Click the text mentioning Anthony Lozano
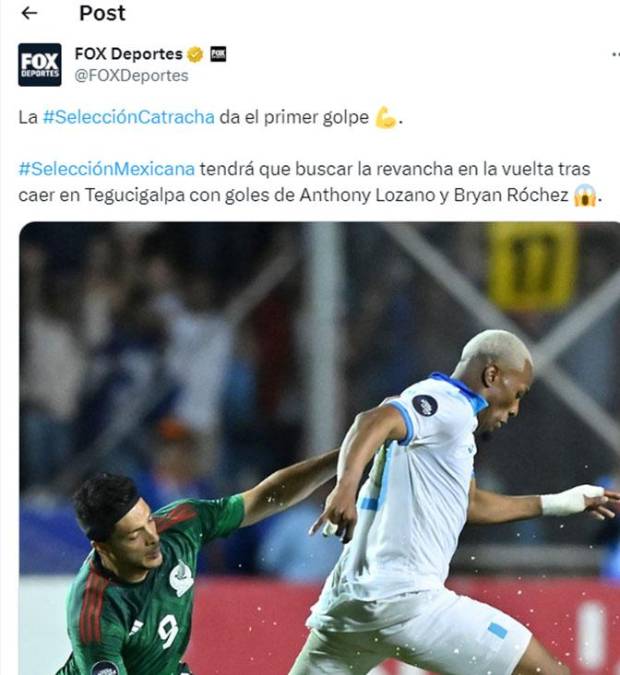620x675 pixels. 367,195
